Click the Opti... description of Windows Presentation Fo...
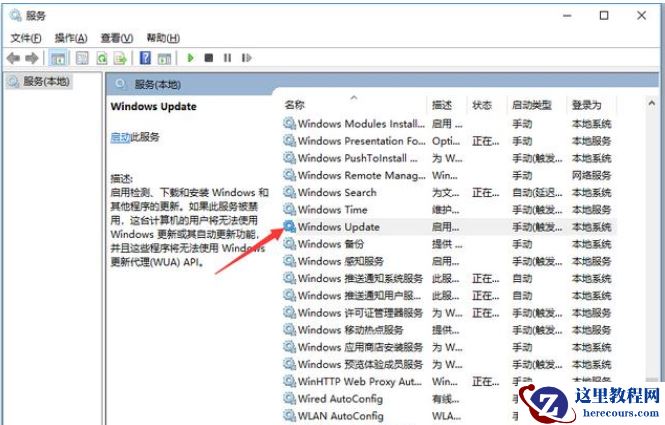Viewport: 665px width, 425px height. coord(446,140)
